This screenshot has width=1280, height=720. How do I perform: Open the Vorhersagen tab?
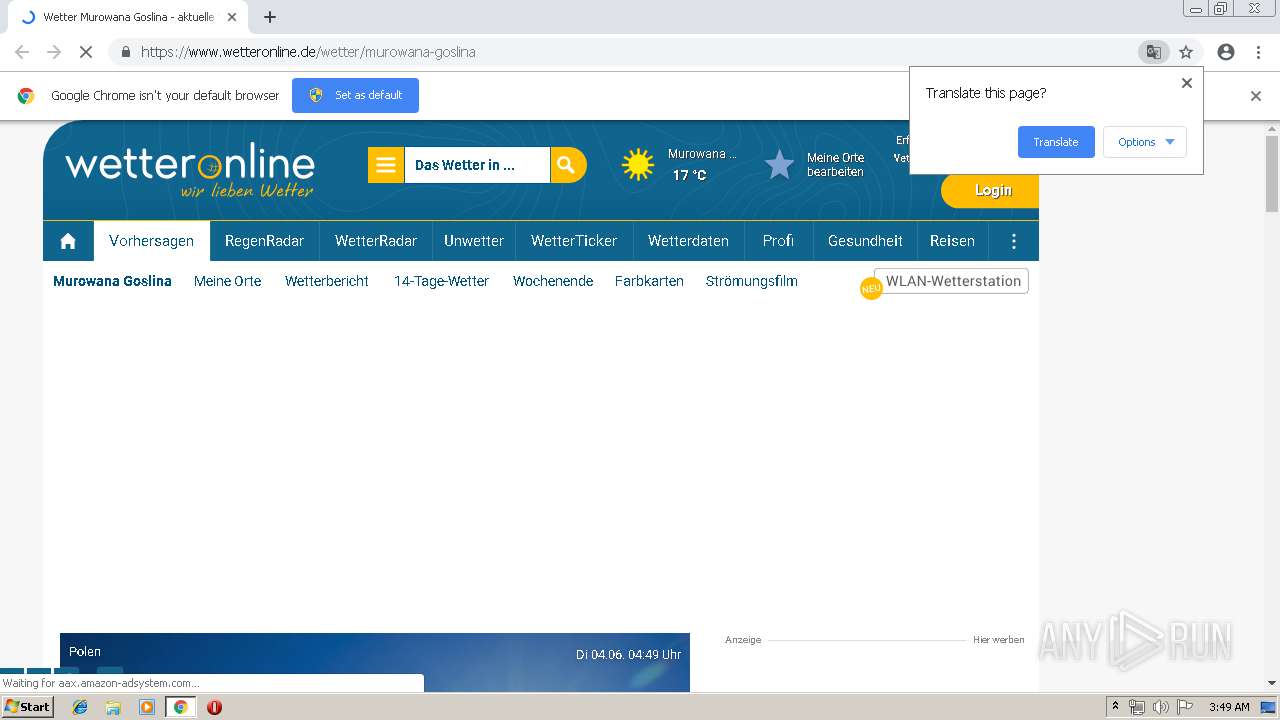[x=151, y=241]
